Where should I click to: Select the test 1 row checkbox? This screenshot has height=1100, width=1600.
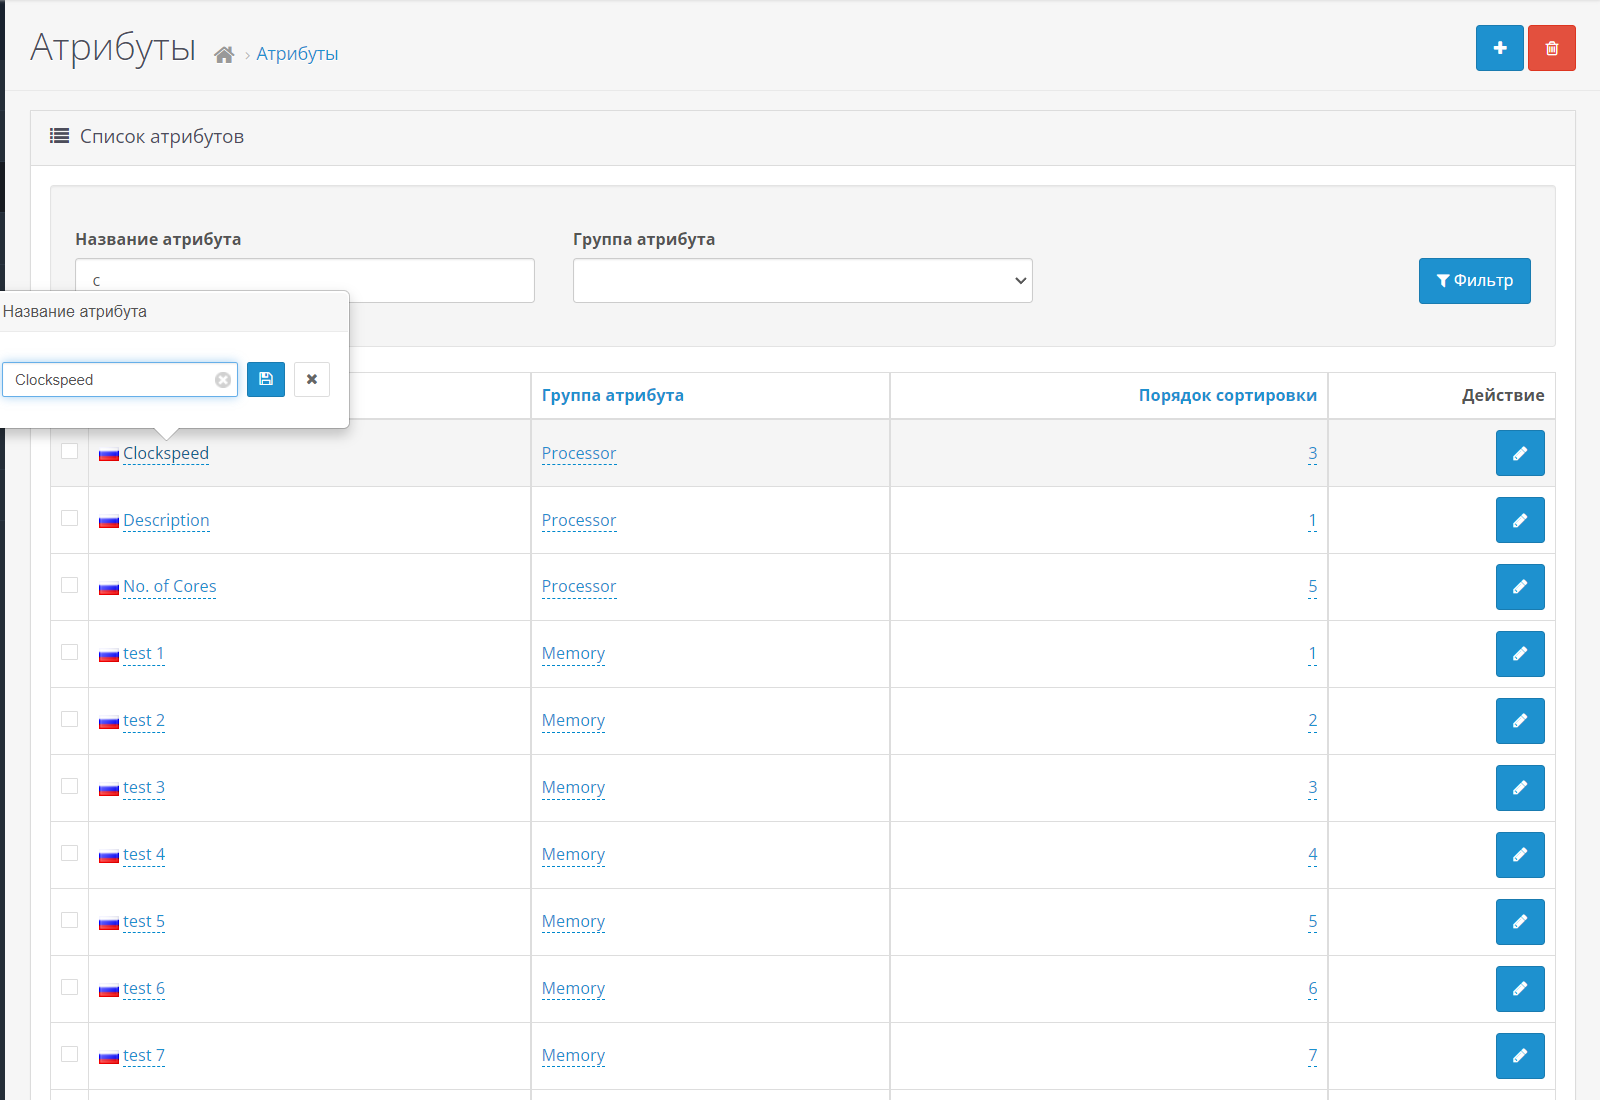(x=69, y=652)
